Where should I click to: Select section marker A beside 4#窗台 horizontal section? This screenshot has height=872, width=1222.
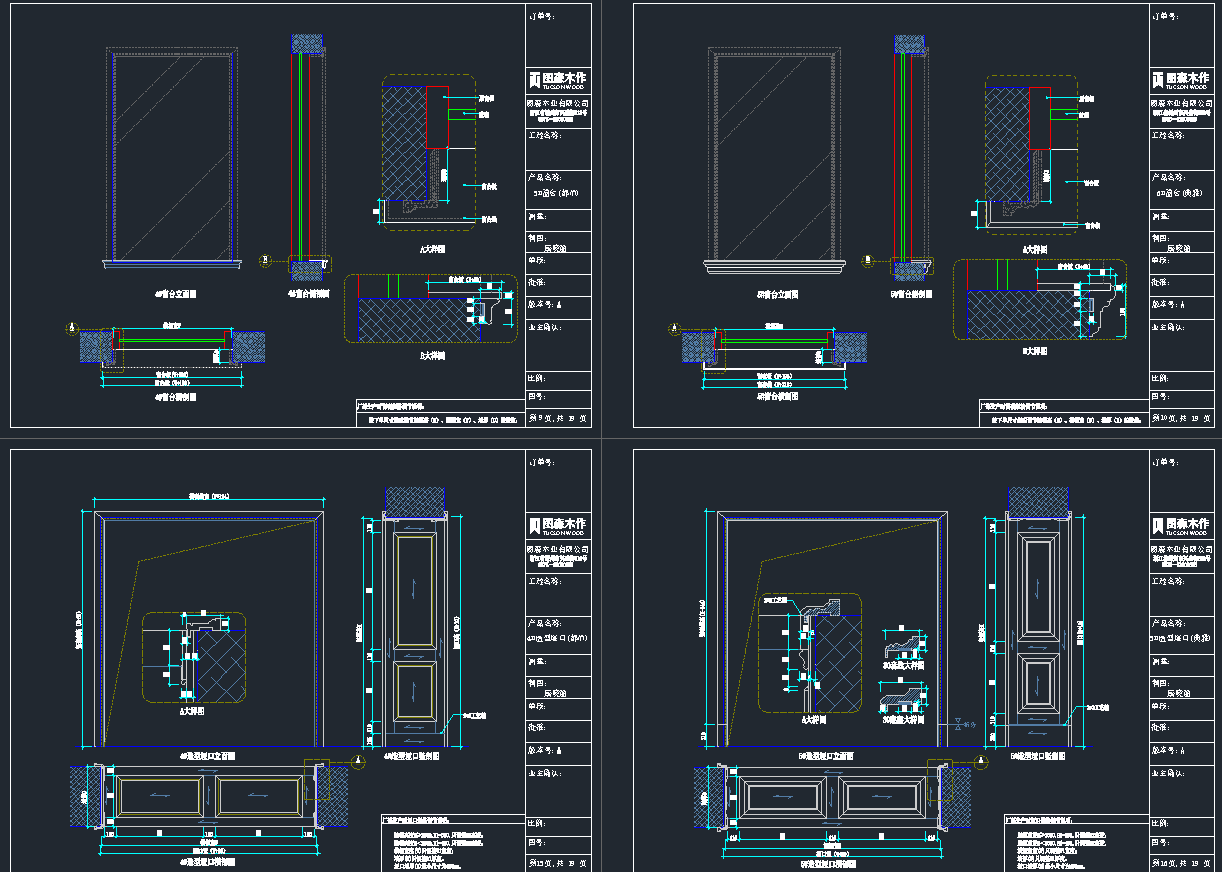pos(71,328)
